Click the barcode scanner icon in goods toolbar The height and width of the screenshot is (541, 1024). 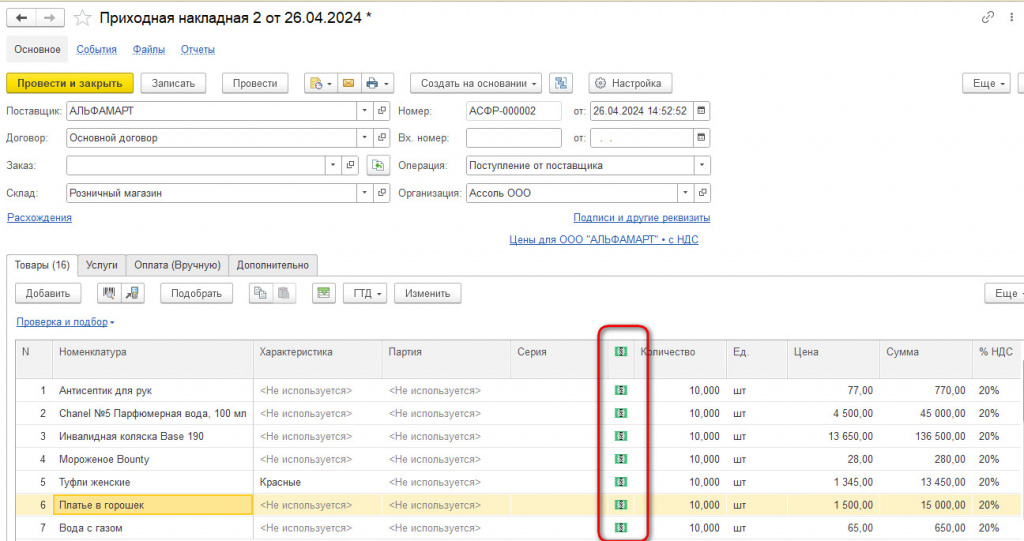108,293
